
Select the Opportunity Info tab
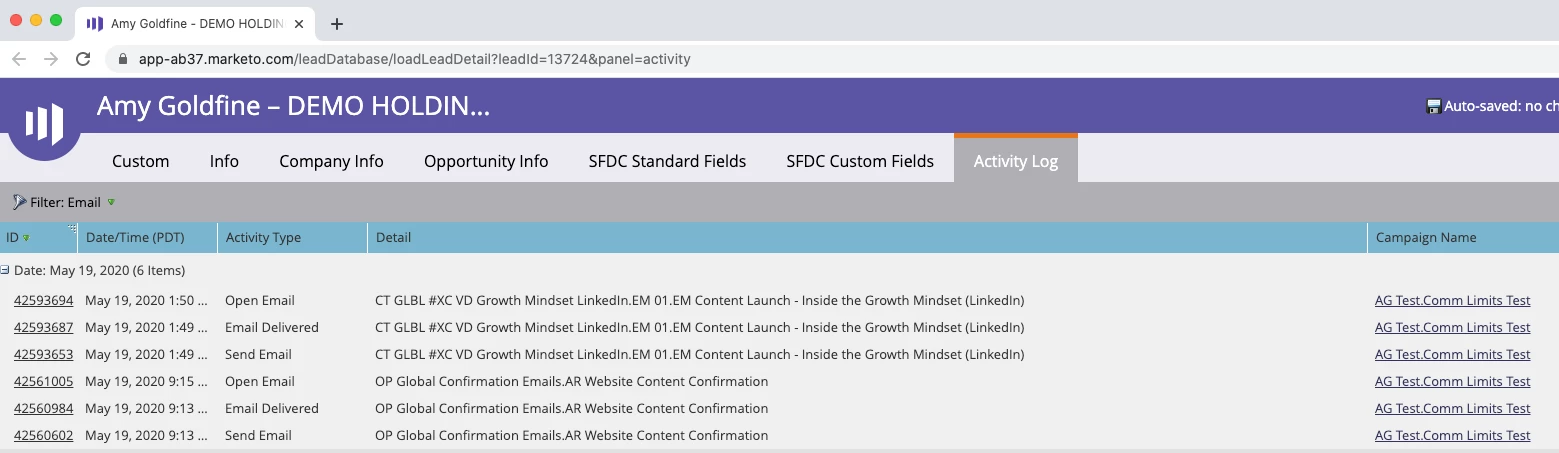486,161
